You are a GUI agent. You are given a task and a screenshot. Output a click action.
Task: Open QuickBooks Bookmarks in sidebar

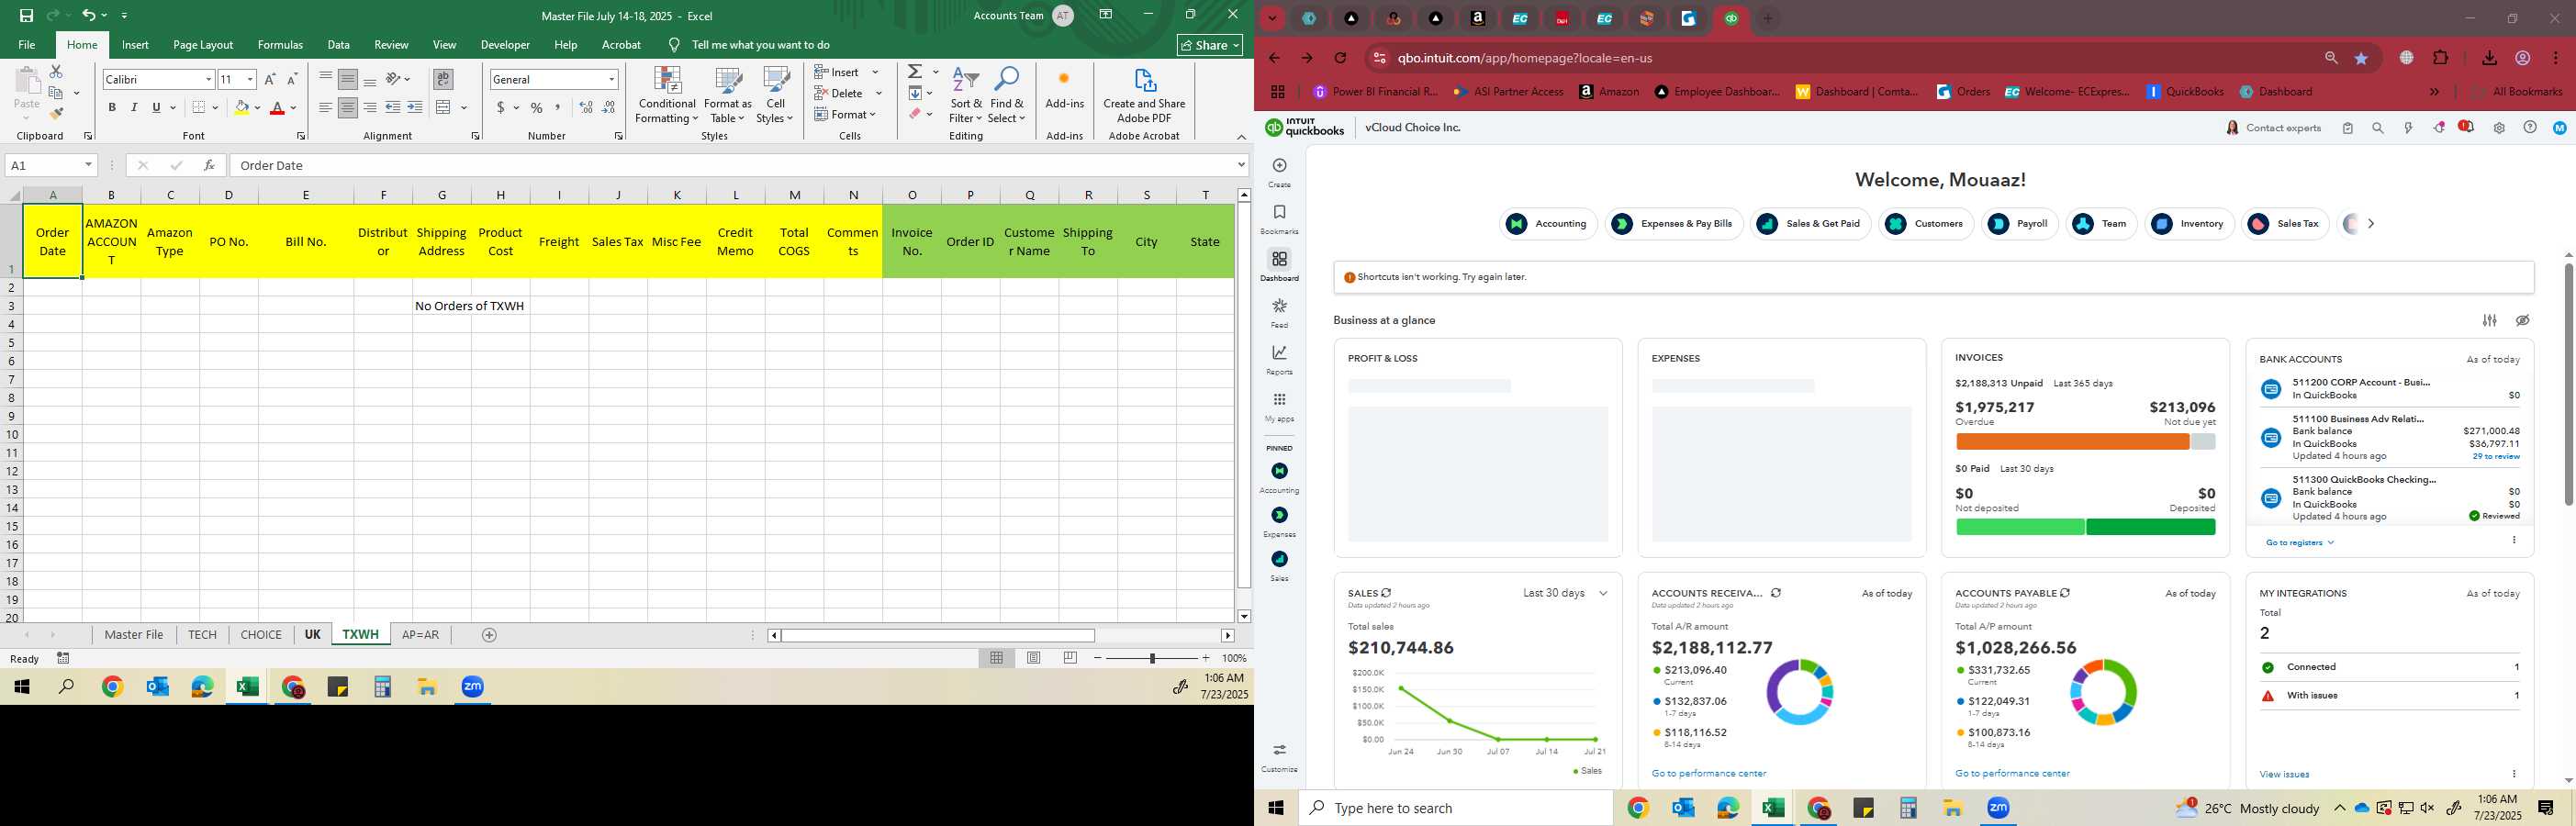point(1279,219)
